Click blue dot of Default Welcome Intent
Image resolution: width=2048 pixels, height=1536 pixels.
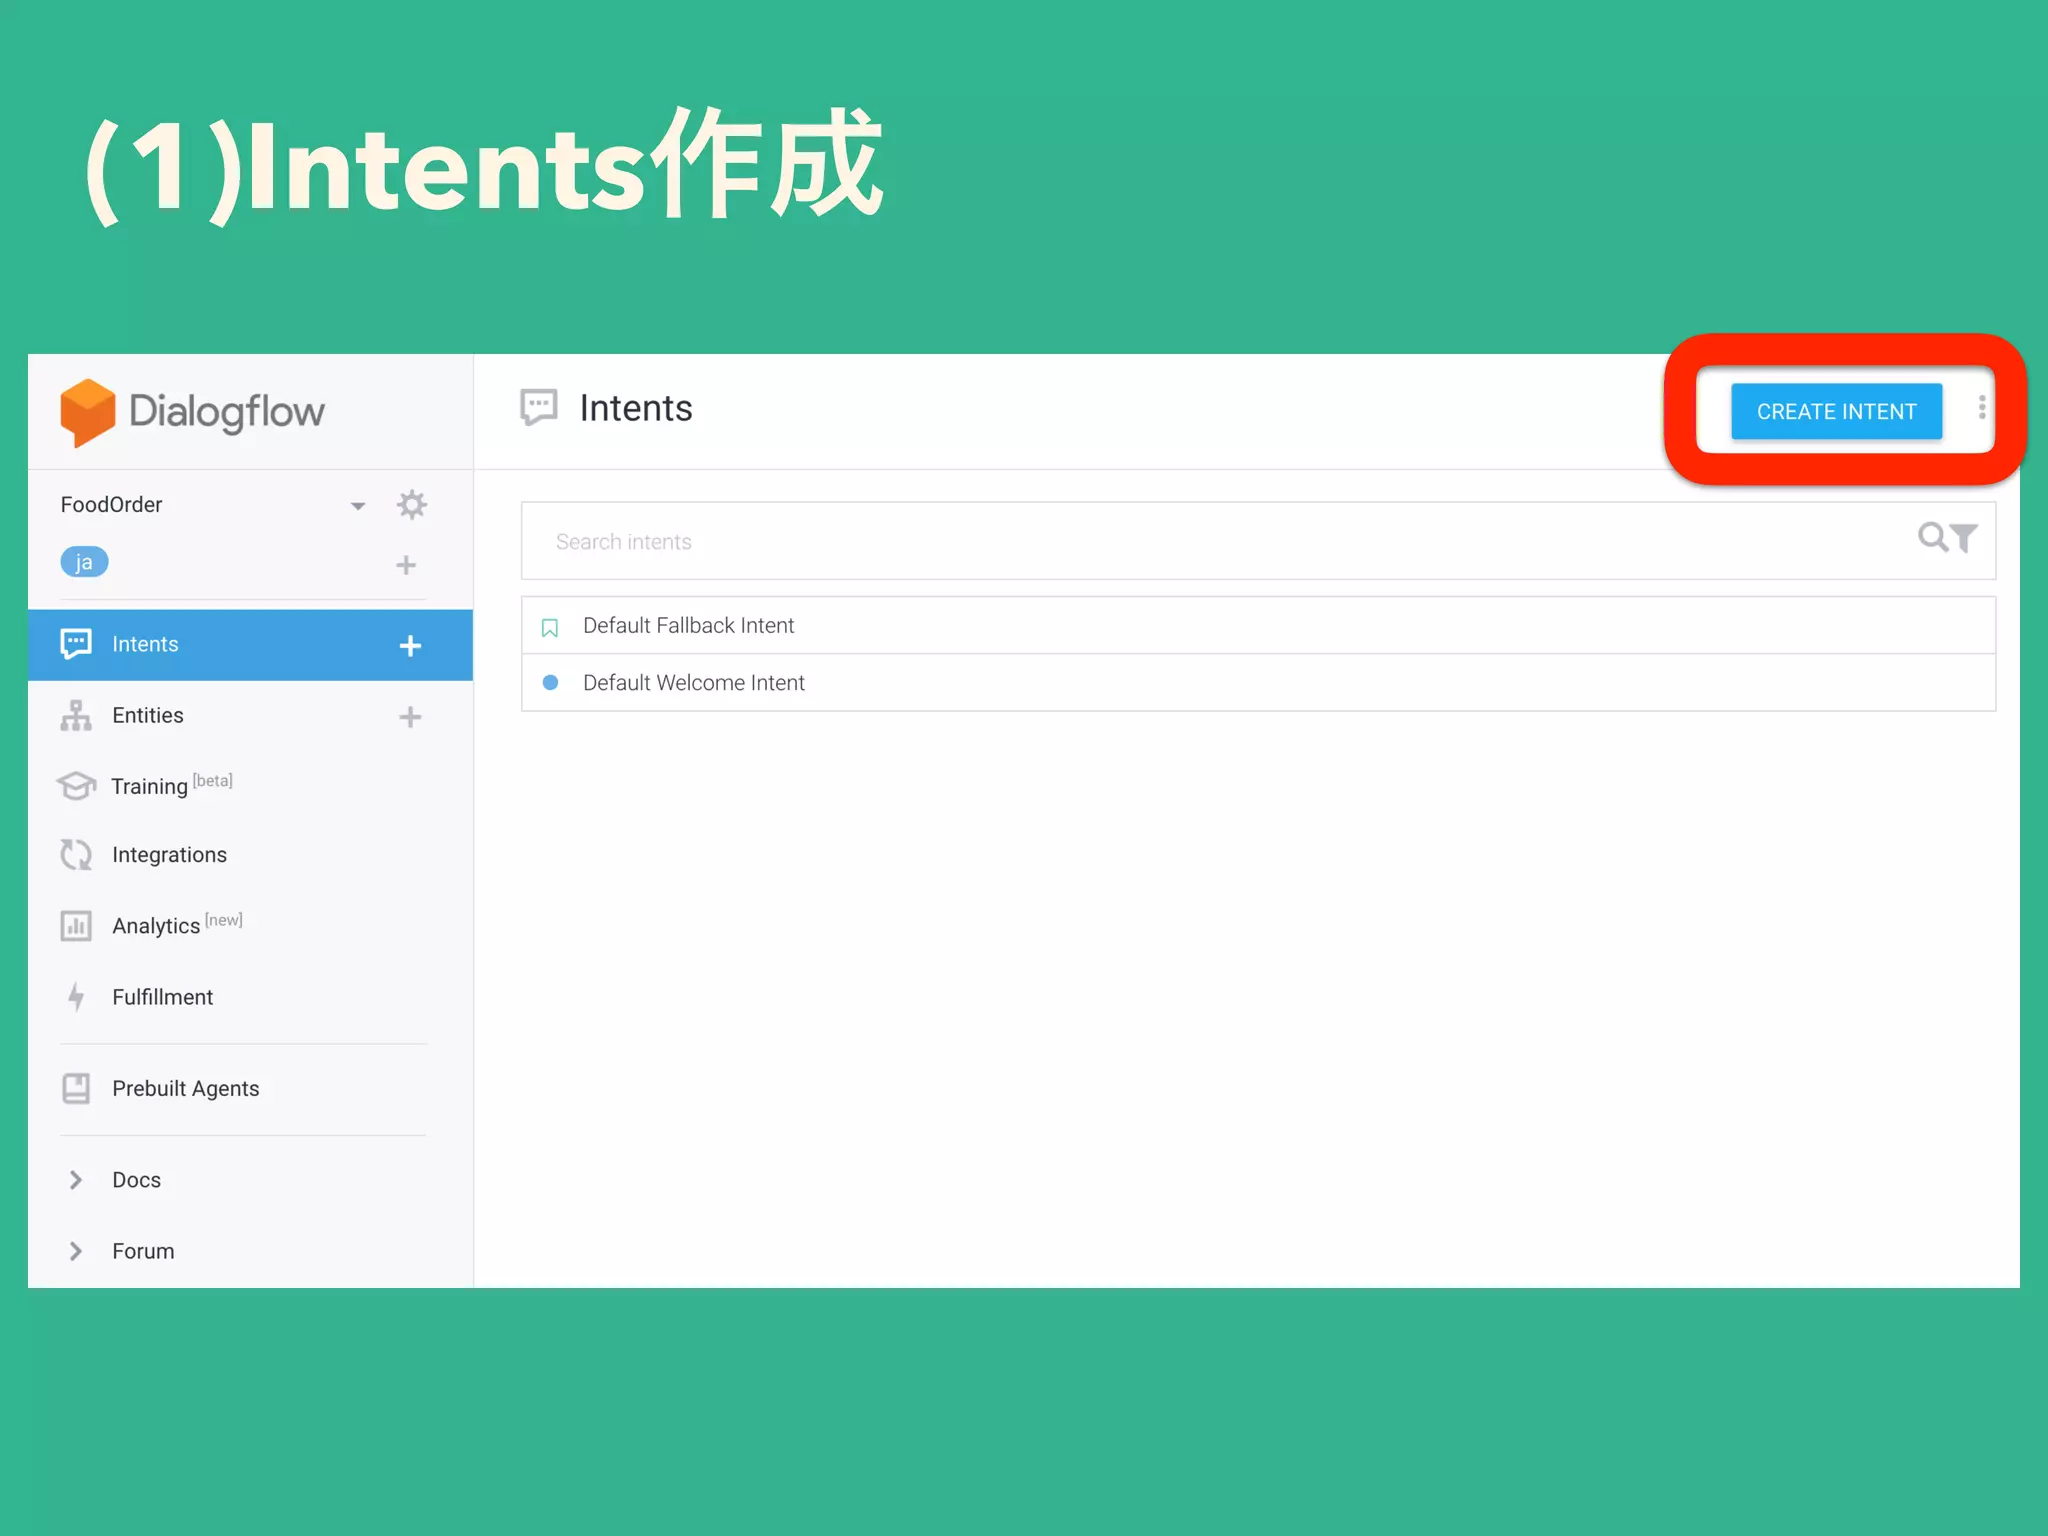click(550, 683)
